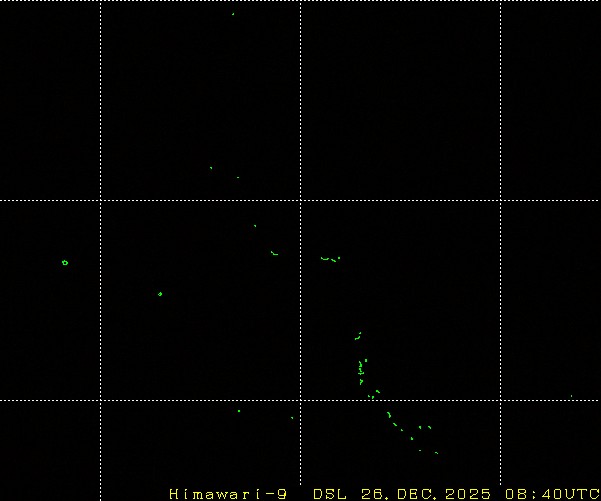Image resolution: width=601 pixels, height=501 pixels.
Task: Click the ring-shaped green island outline at far left
Action: click(x=65, y=262)
